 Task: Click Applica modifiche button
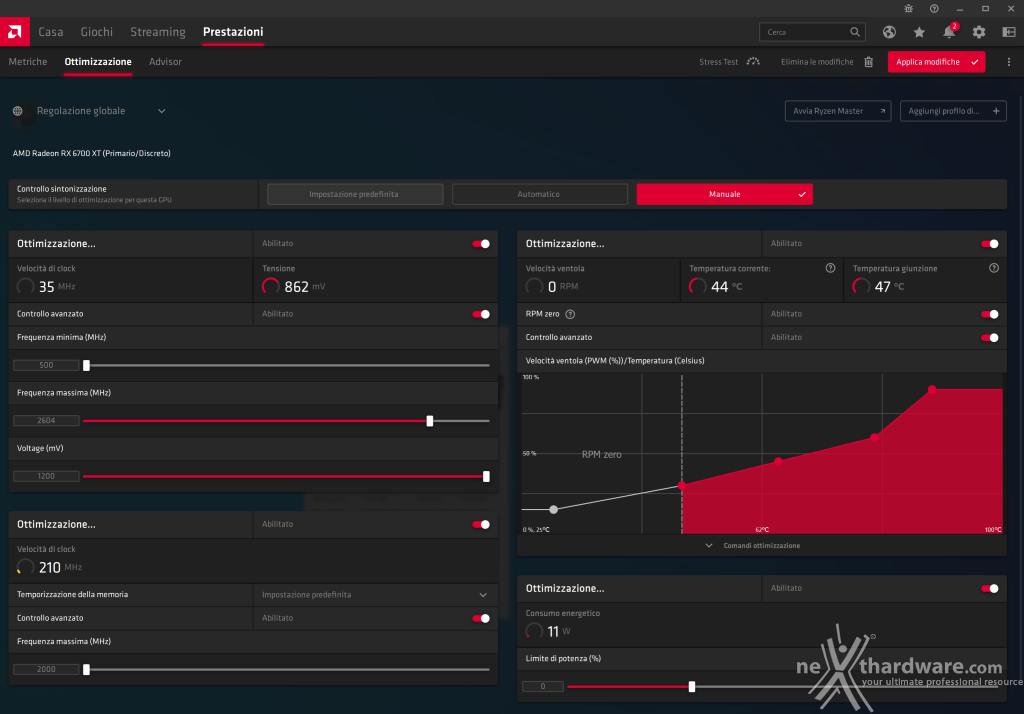tap(936, 62)
